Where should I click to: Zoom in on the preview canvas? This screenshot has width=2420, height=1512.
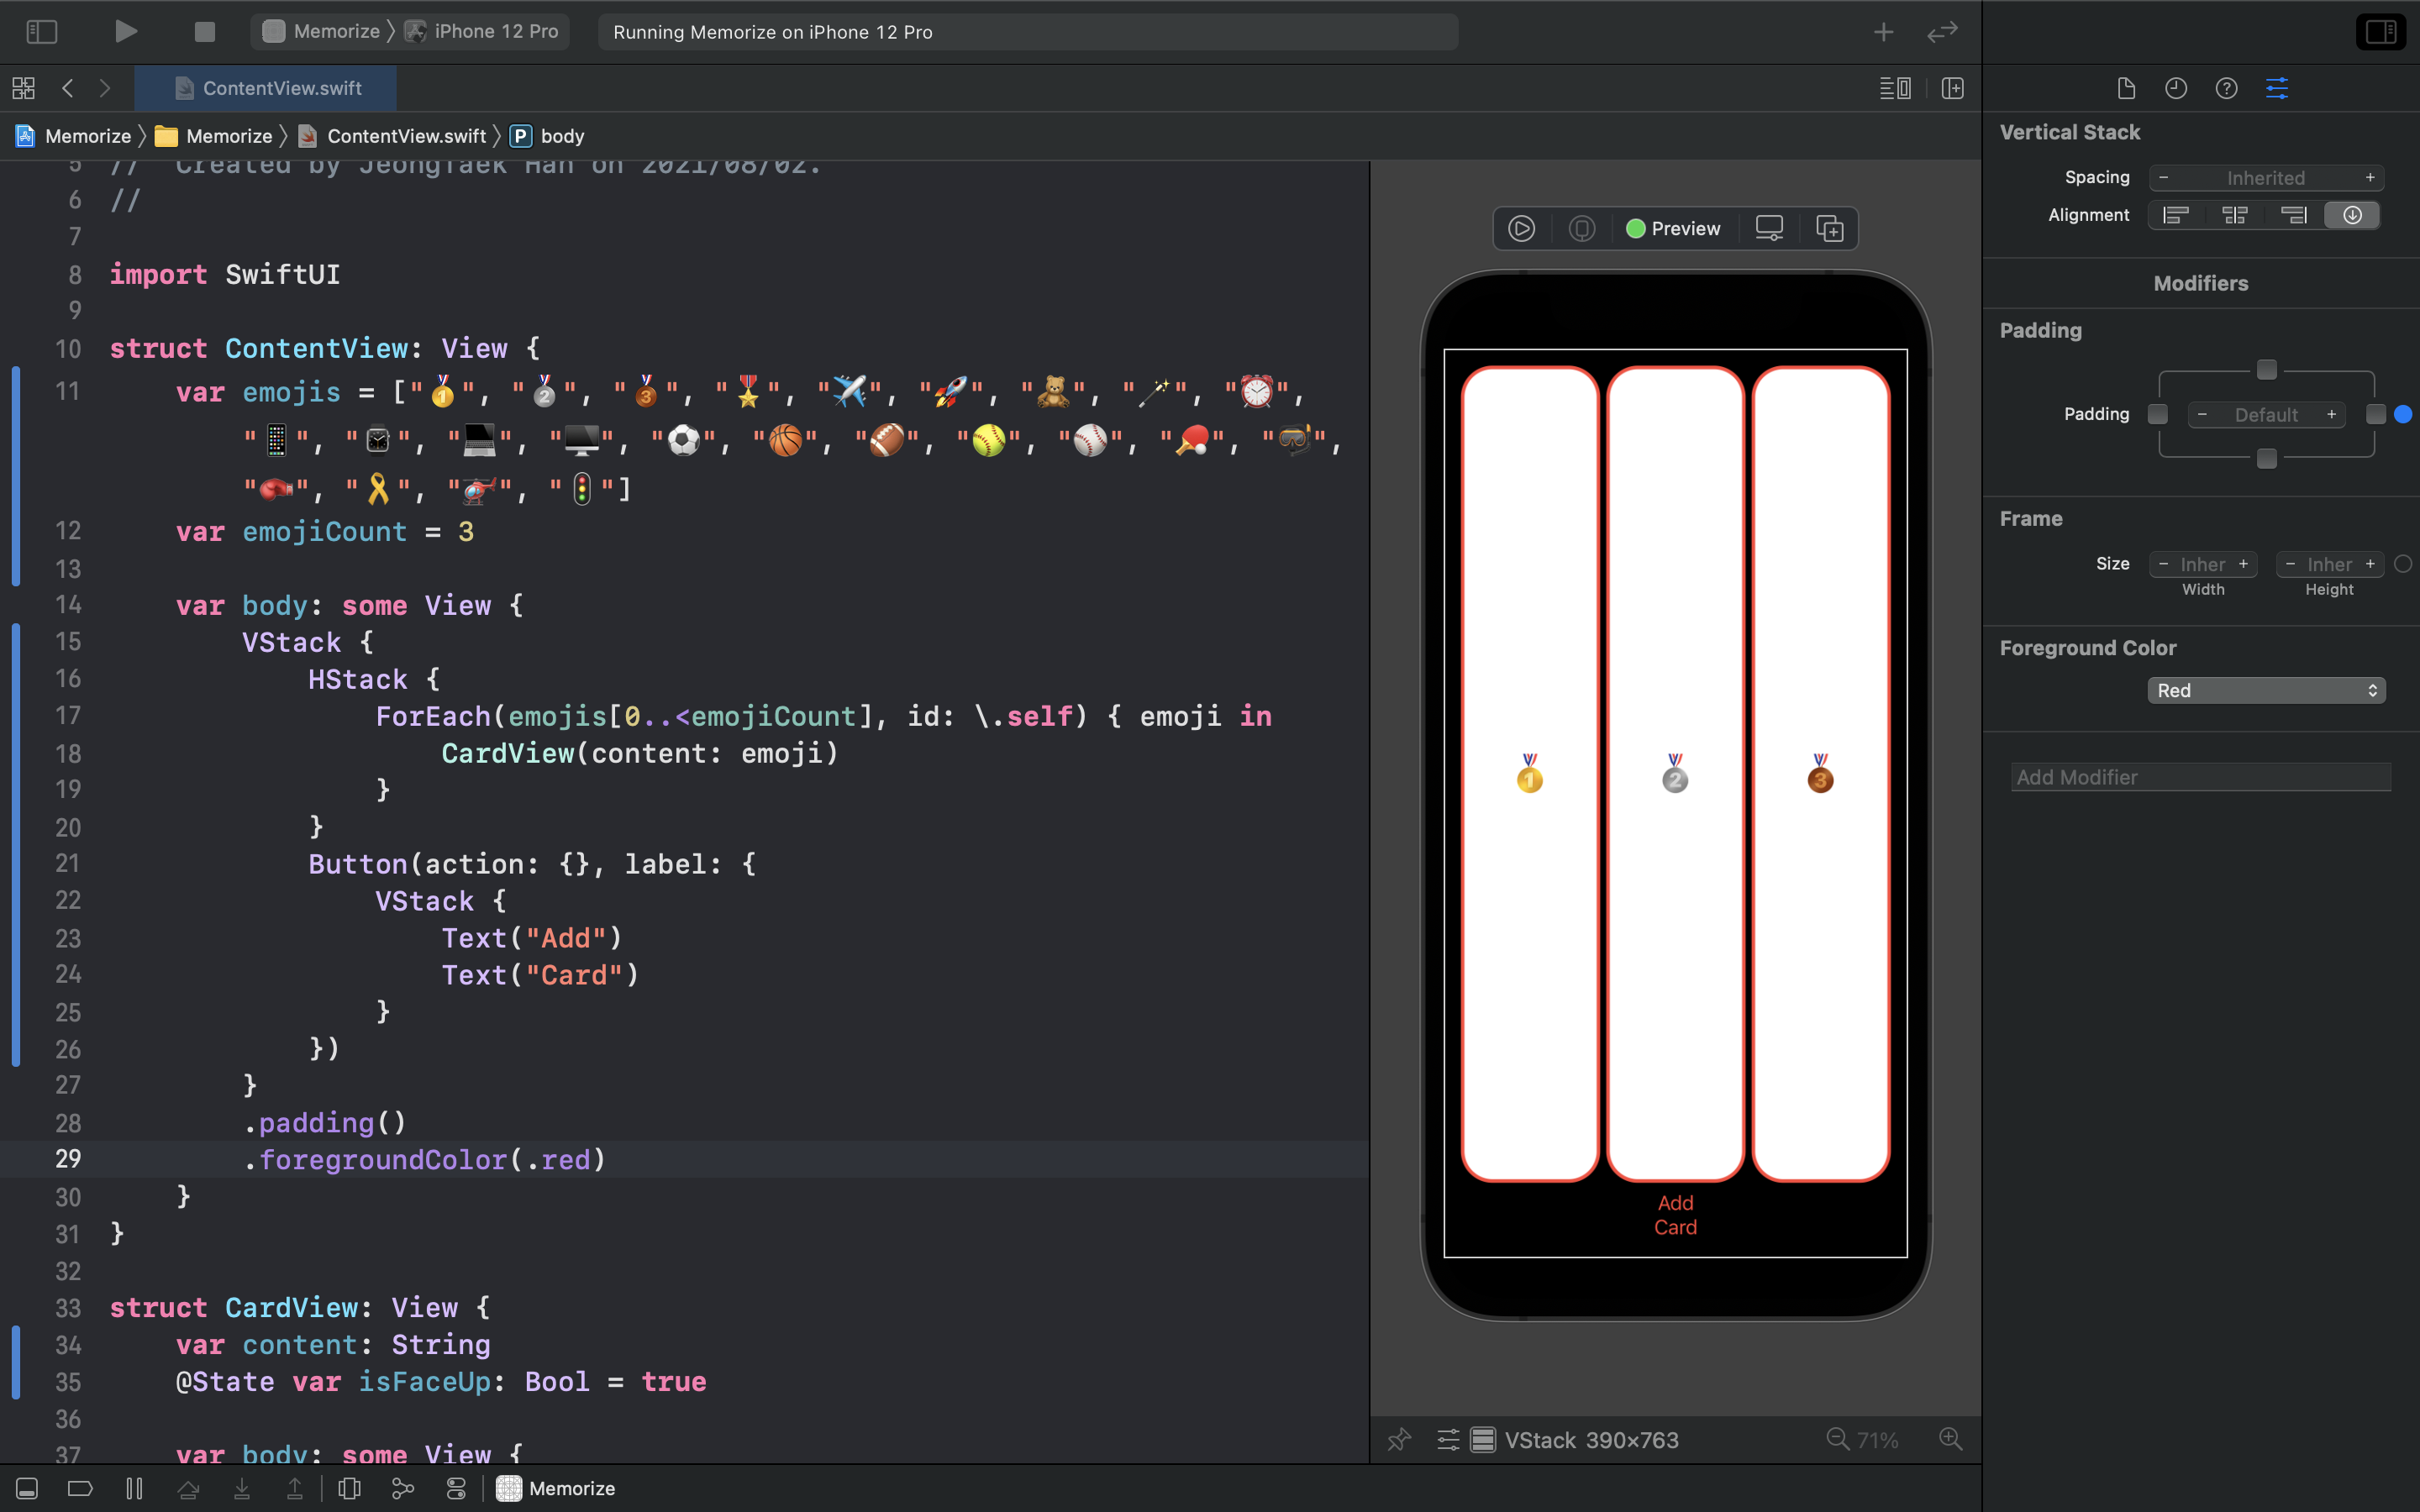point(1950,1440)
